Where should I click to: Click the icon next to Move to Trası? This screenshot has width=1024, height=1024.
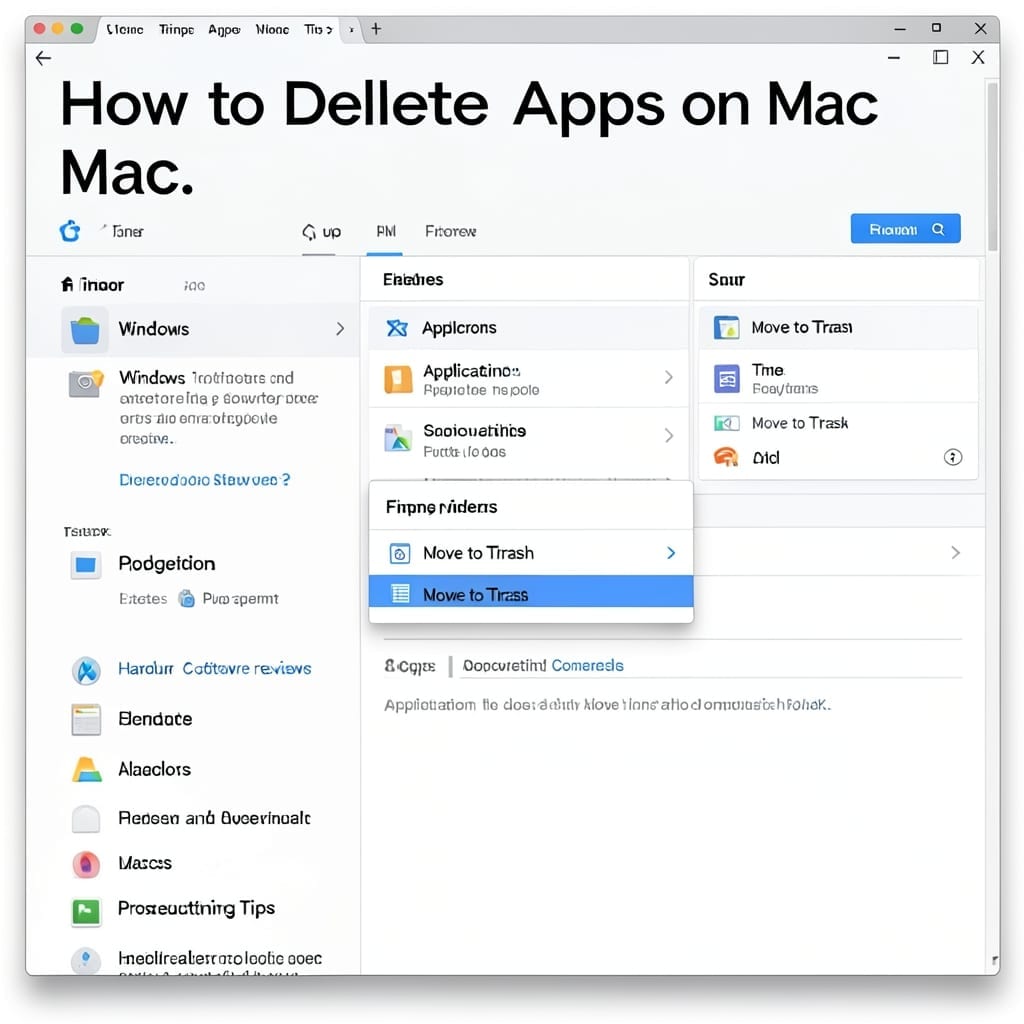pos(727,327)
